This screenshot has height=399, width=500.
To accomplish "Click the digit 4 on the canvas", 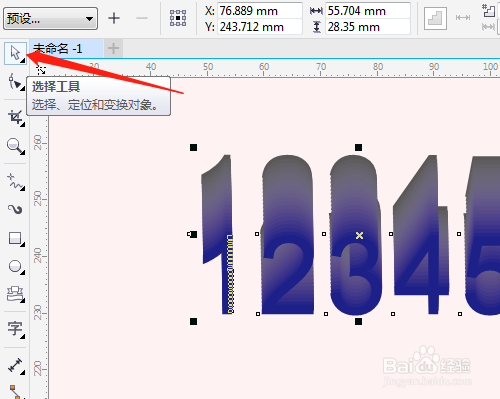I will click(x=422, y=234).
